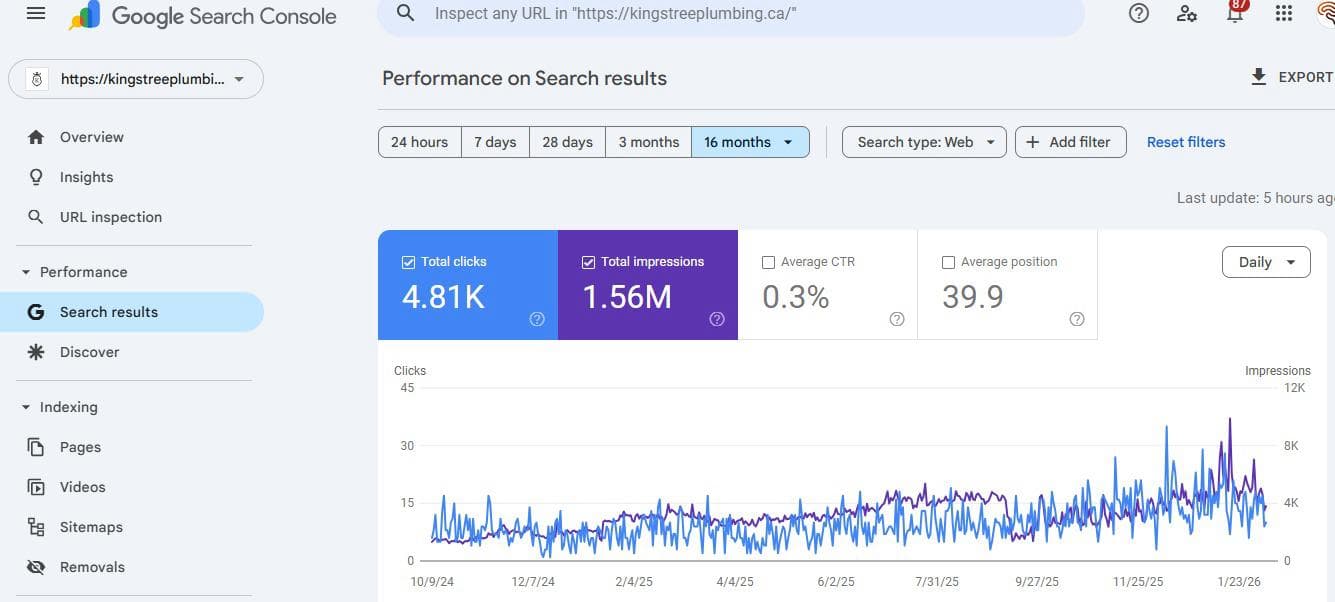Open the notifications bell showing 87
This screenshot has height=602, width=1335.
[1234, 14]
